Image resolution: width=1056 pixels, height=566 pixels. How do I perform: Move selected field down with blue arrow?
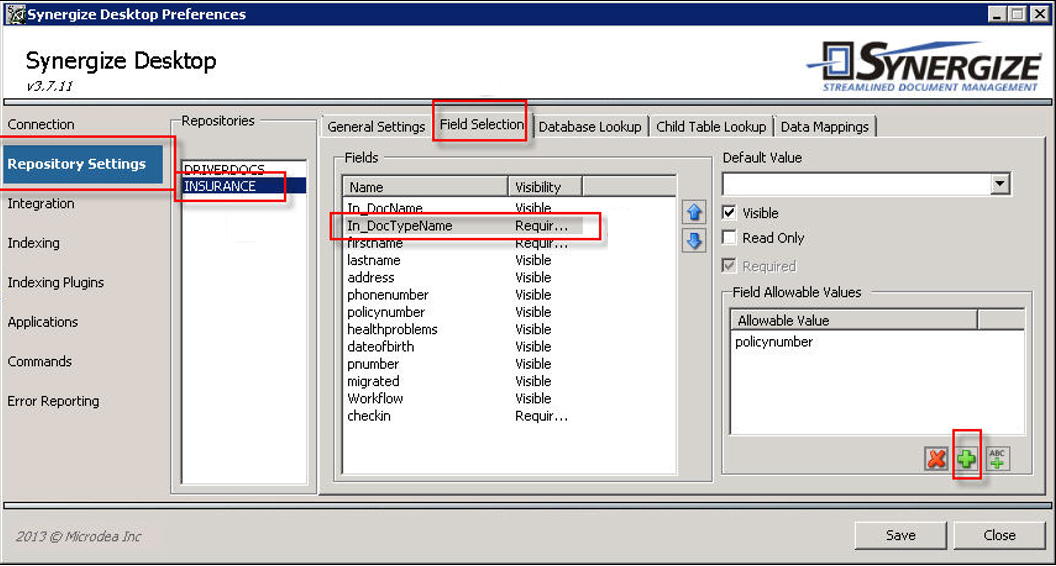(694, 241)
